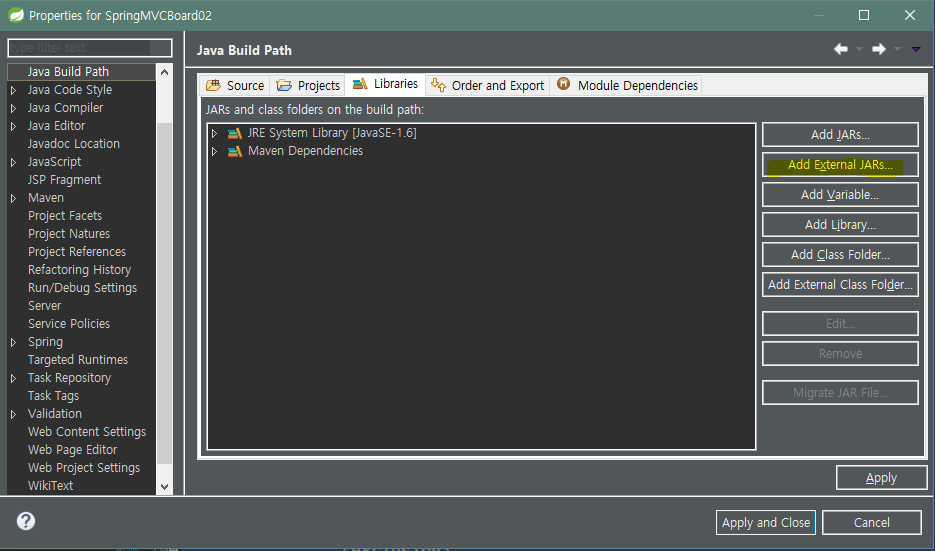The height and width of the screenshot is (551, 935).
Task: Click sidebar scrollbar down arrow
Action: tap(165, 487)
